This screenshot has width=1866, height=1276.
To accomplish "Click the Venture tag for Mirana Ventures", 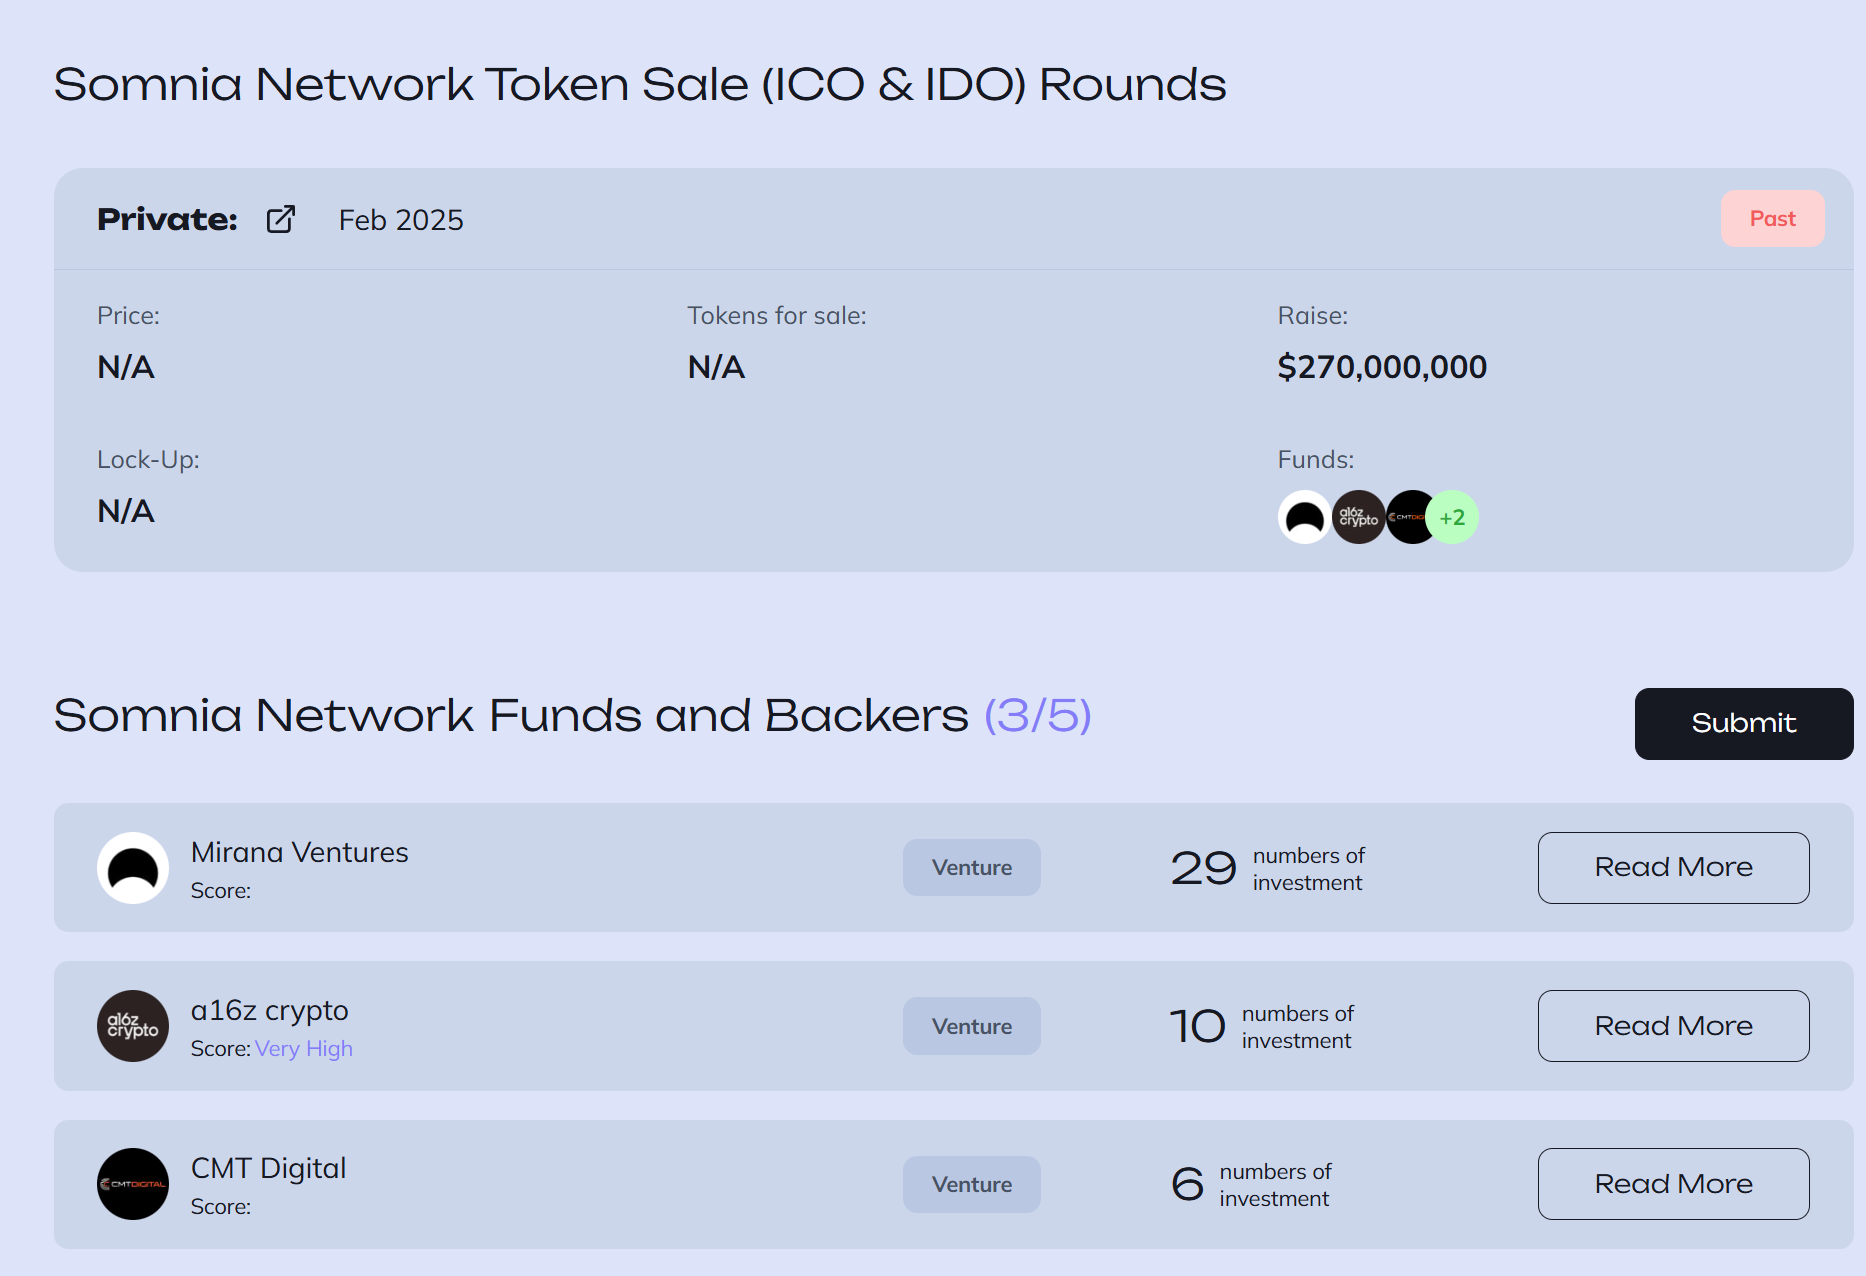I will [x=971, y=867].
